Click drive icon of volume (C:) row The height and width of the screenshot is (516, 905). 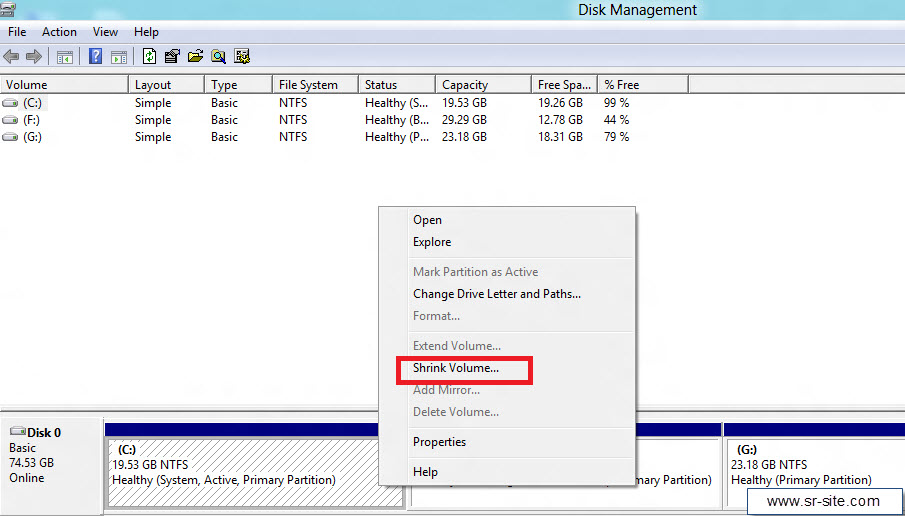pos(10,103)
